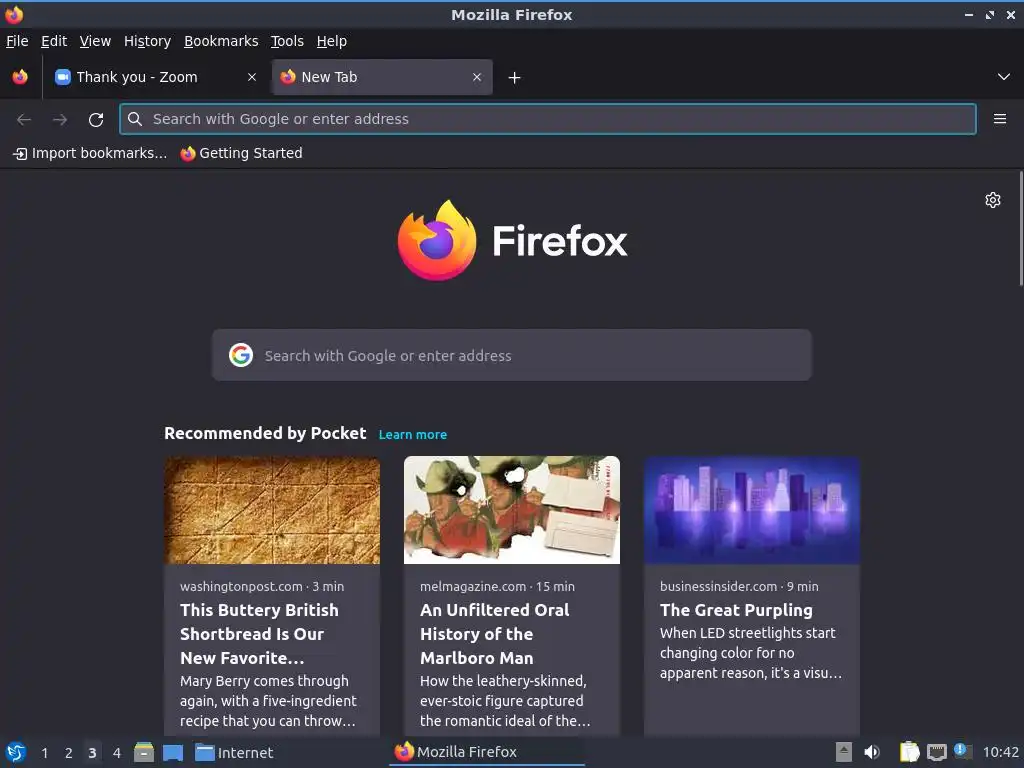Click the blue show-desktop taskbar icon

pos(173,752)
